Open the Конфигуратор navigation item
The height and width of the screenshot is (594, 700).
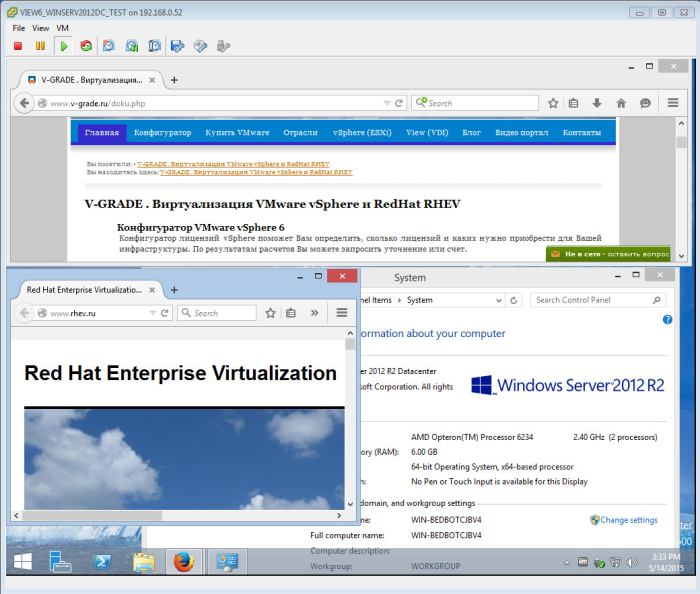click(x=162, y=133)
